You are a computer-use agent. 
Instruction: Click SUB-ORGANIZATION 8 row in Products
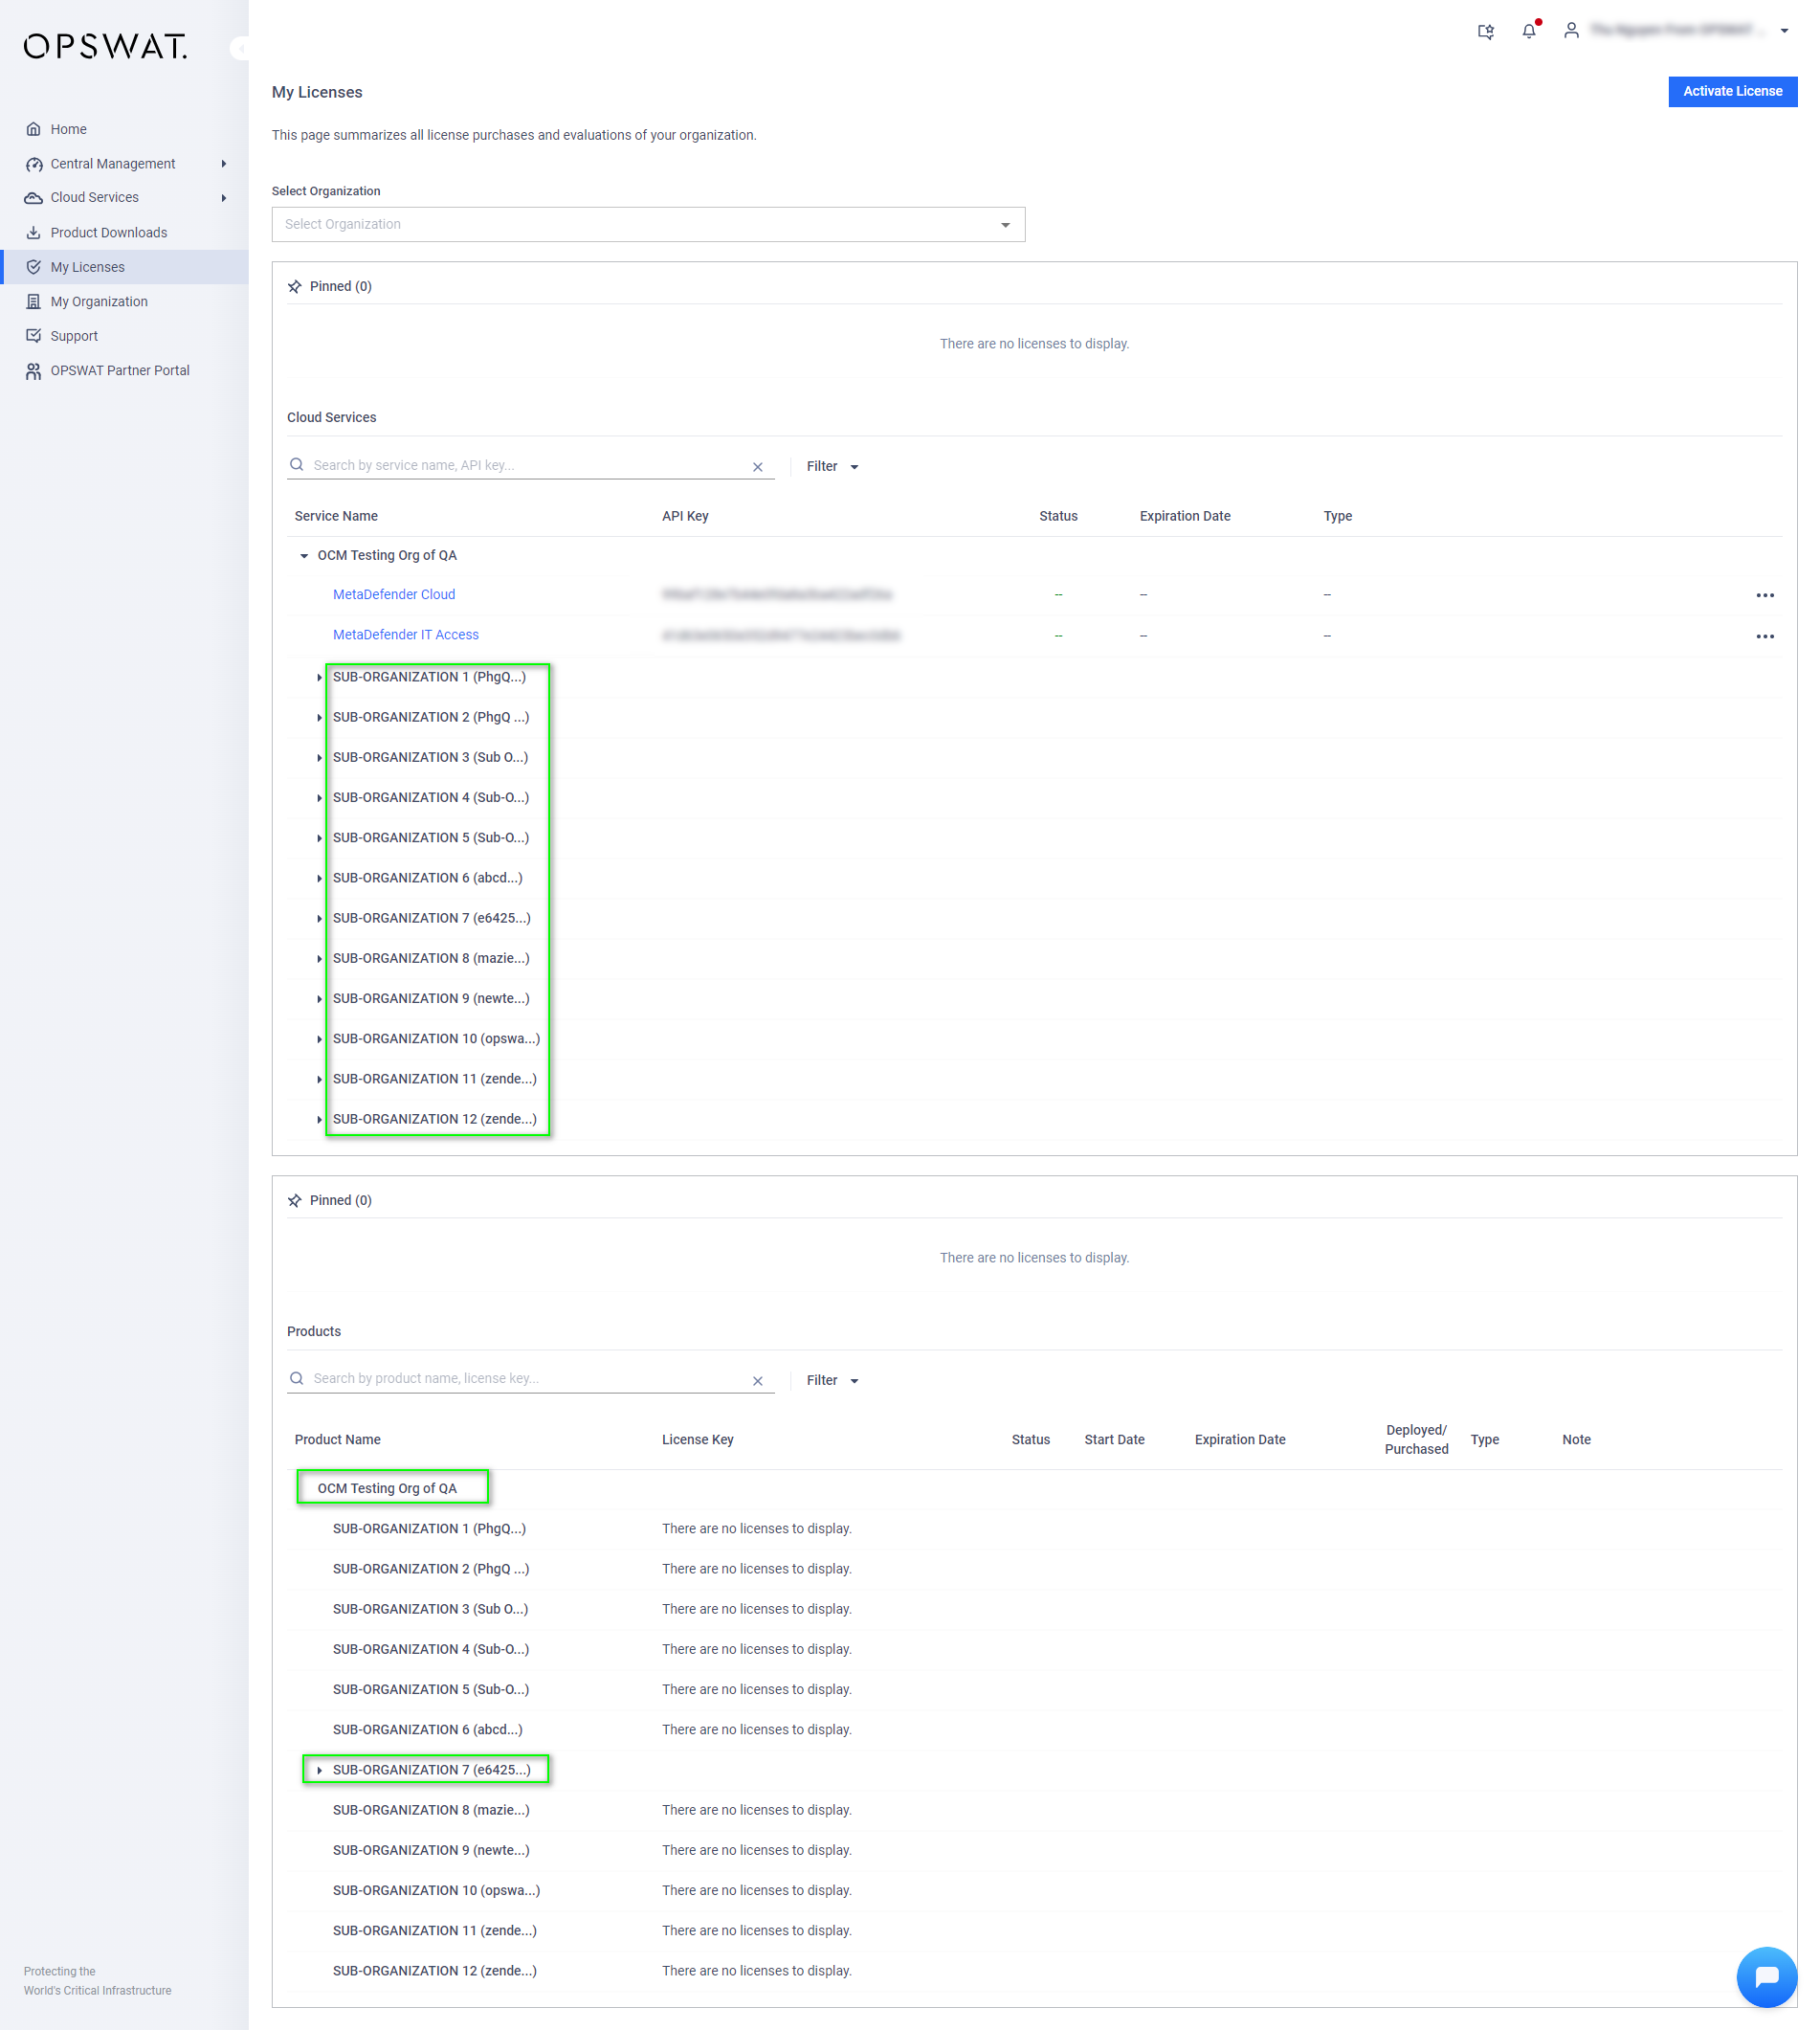(1035, 1811)
